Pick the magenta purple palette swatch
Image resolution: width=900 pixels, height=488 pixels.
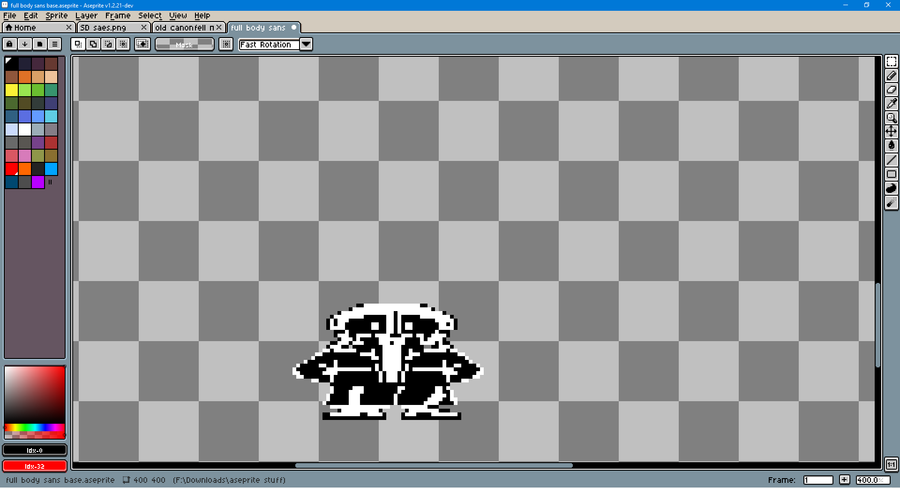point(38,182)
